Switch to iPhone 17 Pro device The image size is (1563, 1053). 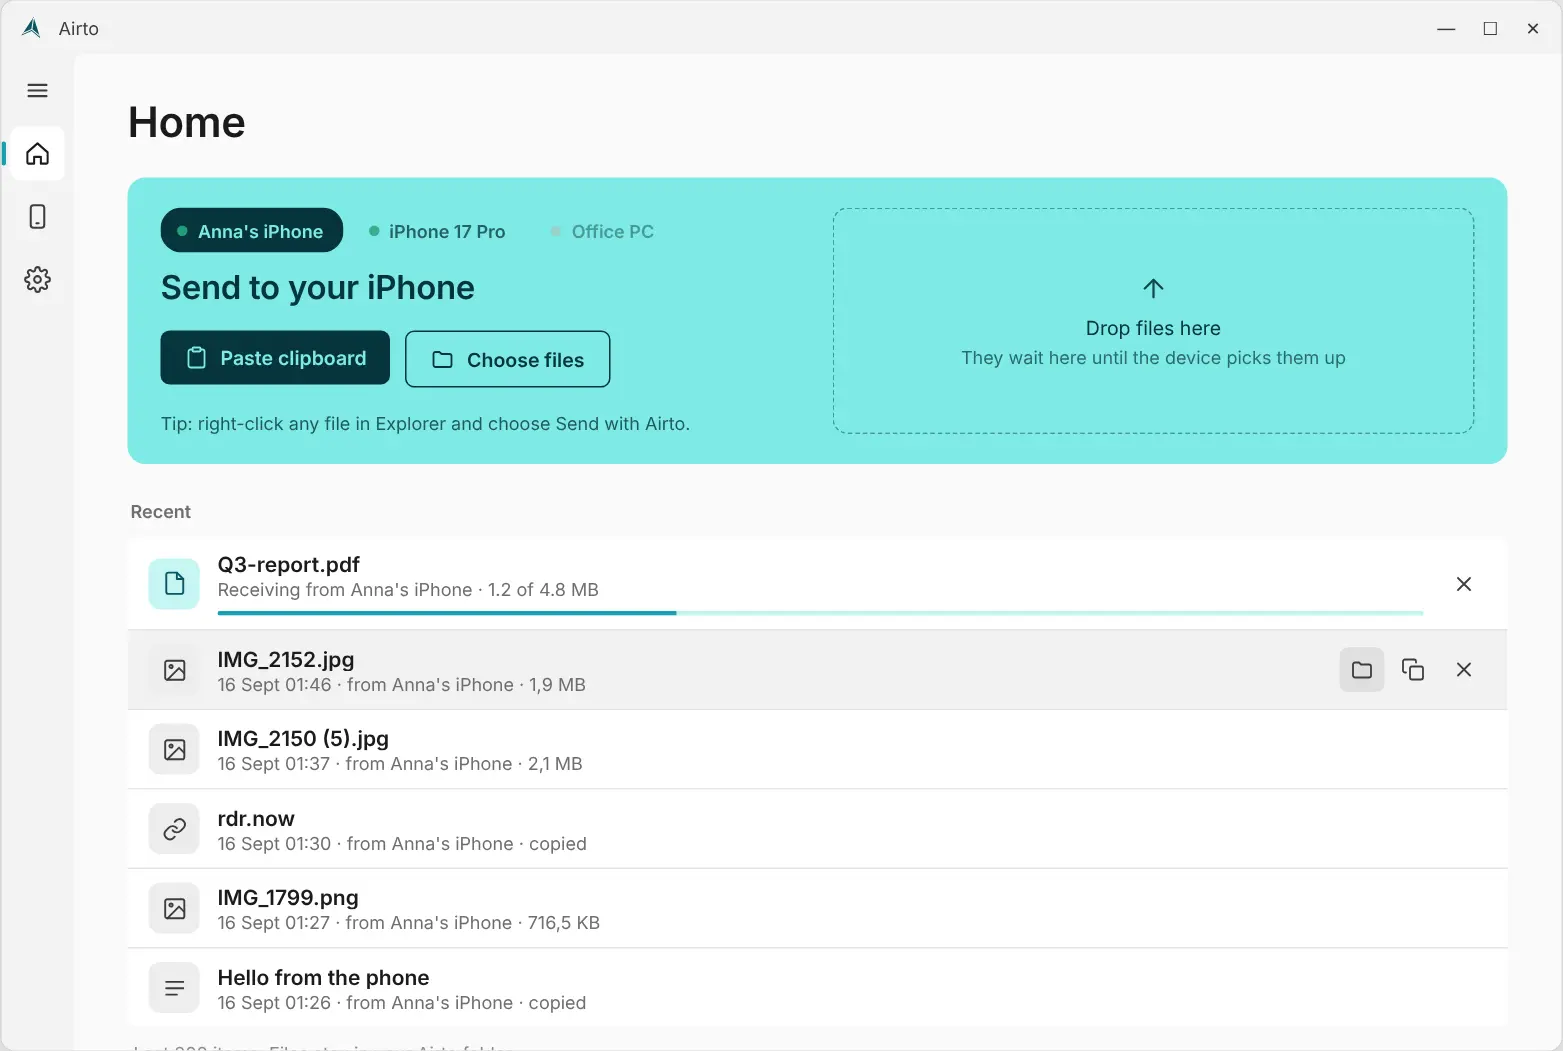437,232
